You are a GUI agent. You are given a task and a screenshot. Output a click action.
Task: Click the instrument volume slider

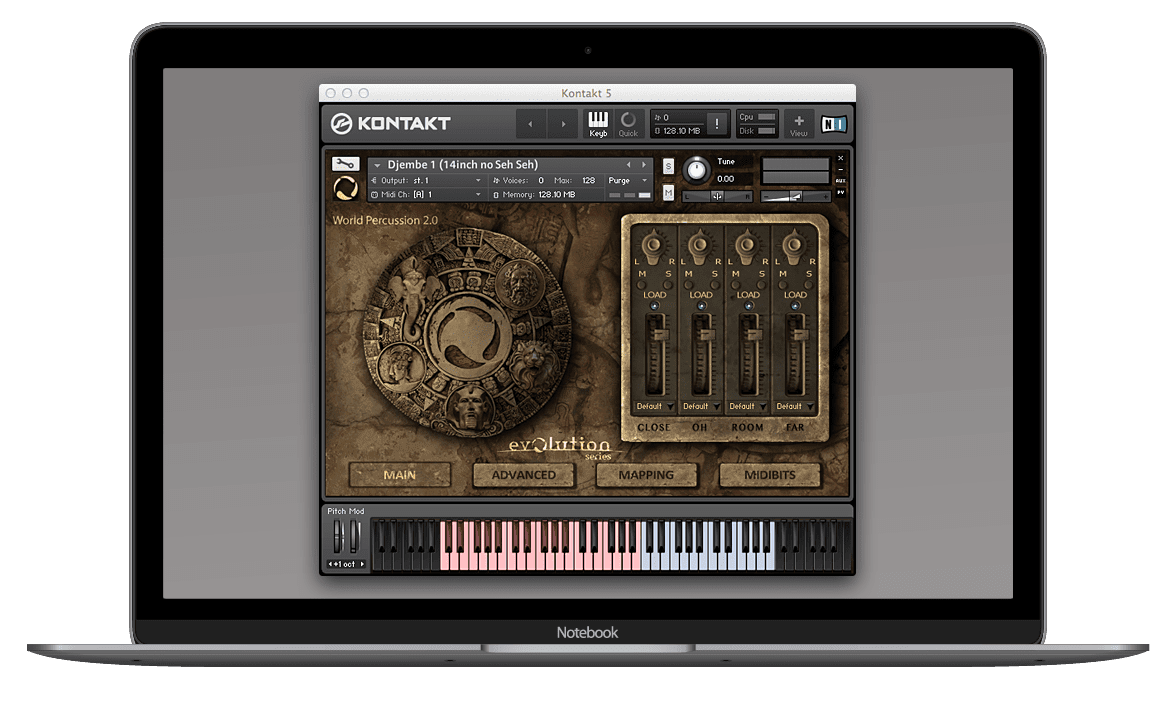(x=795, y=196)
